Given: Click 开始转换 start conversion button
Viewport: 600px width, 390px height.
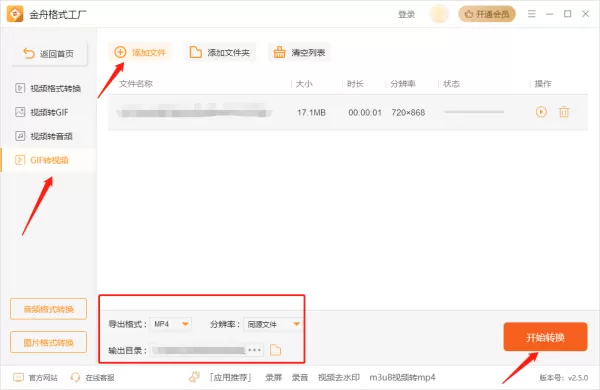Looking at the screenshot, I should click(545, 337).
